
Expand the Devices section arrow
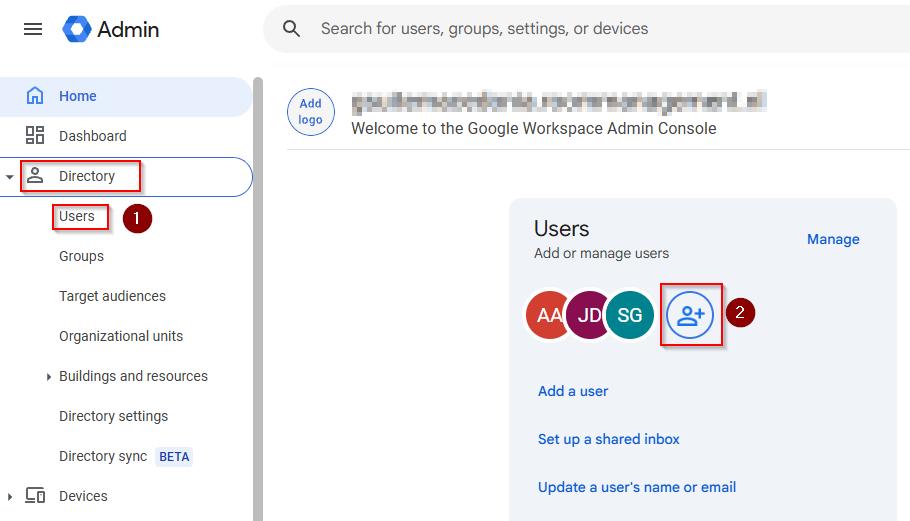[x=10, y=497]
